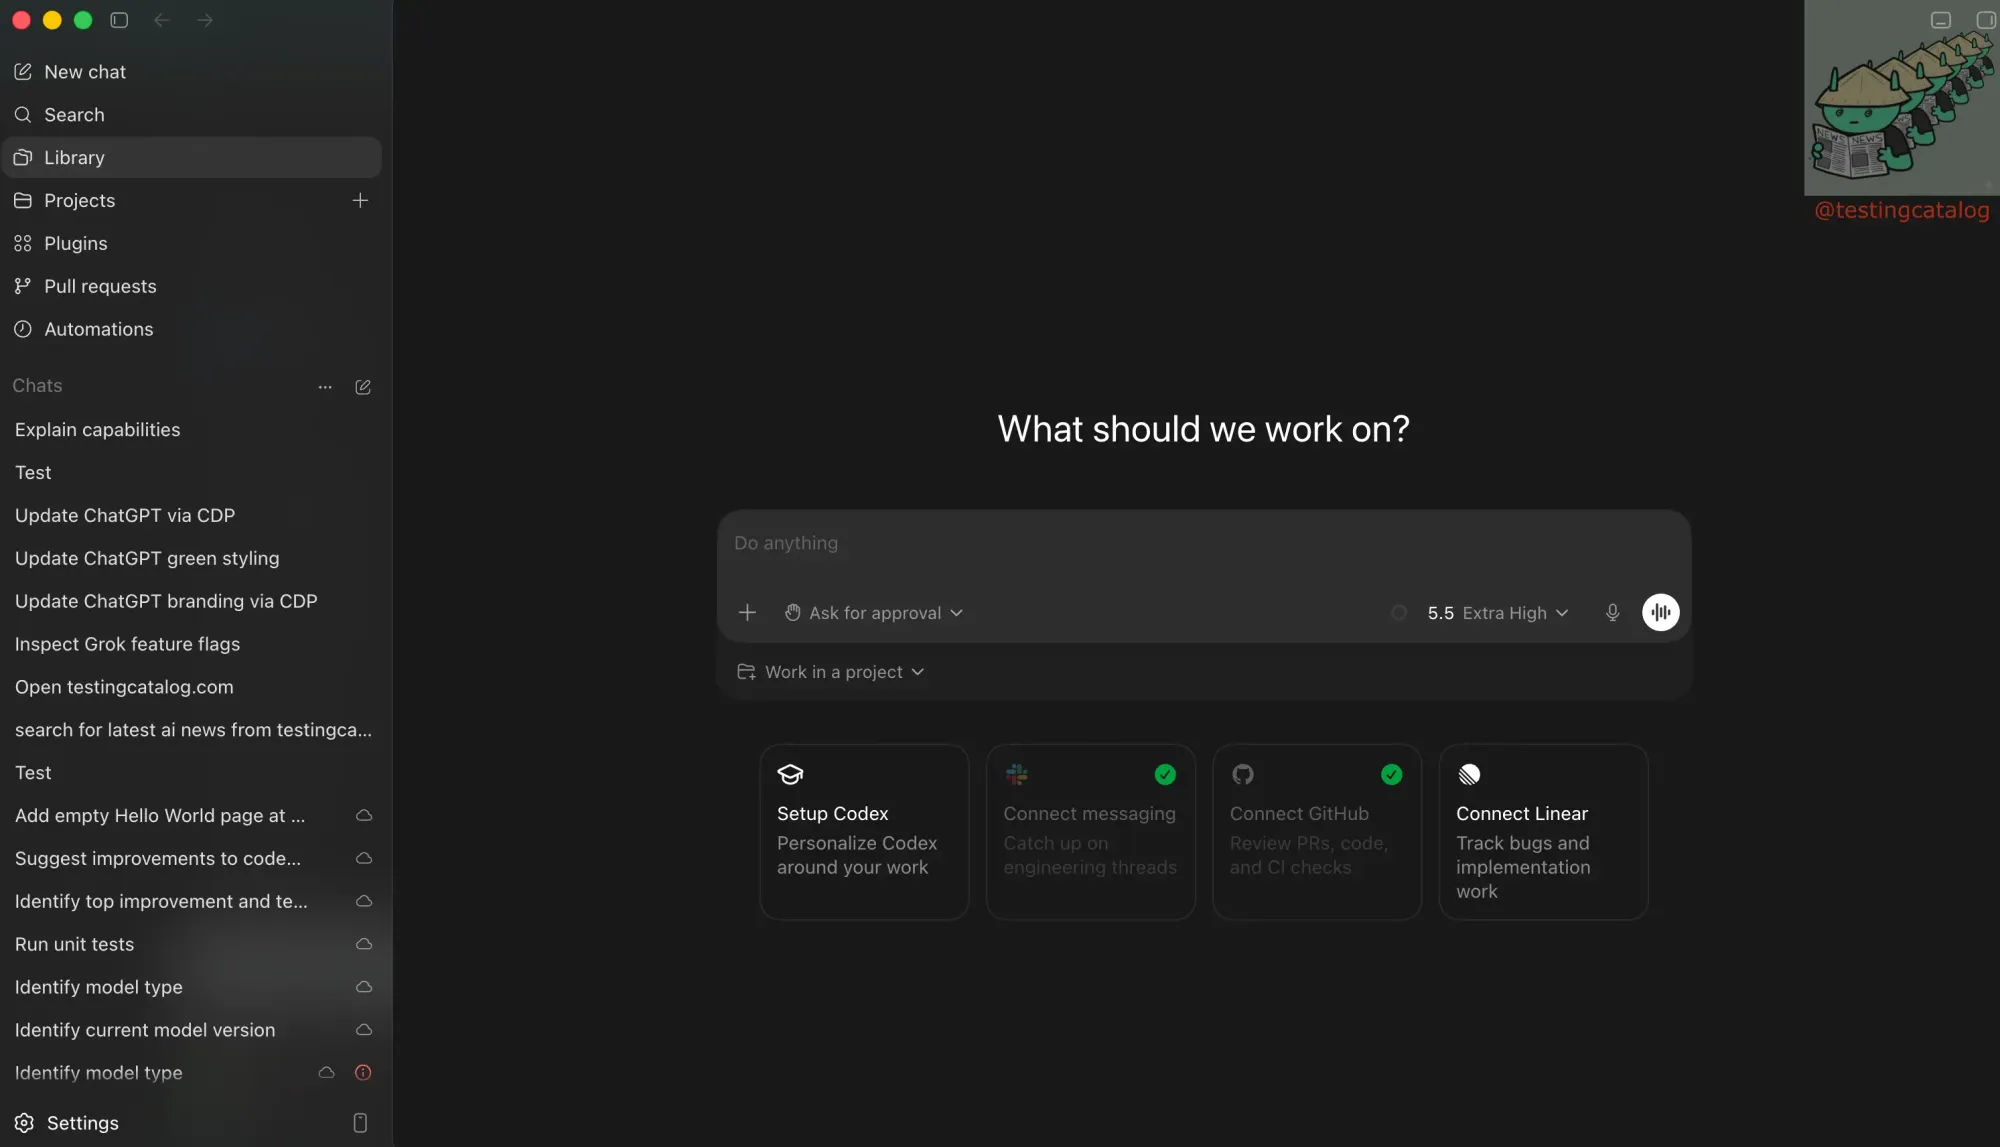Open Add empty Hello World page chat
The height and width of the screenshot is (1147, 2000).
(191, 816)
